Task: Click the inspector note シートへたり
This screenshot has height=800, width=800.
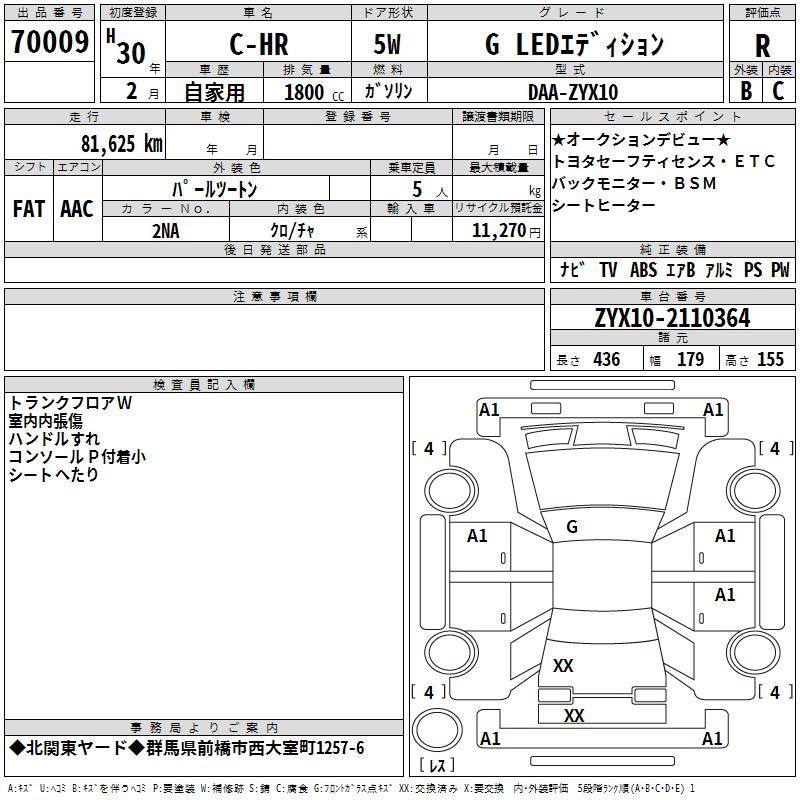Action: click(x=53, y=474)
